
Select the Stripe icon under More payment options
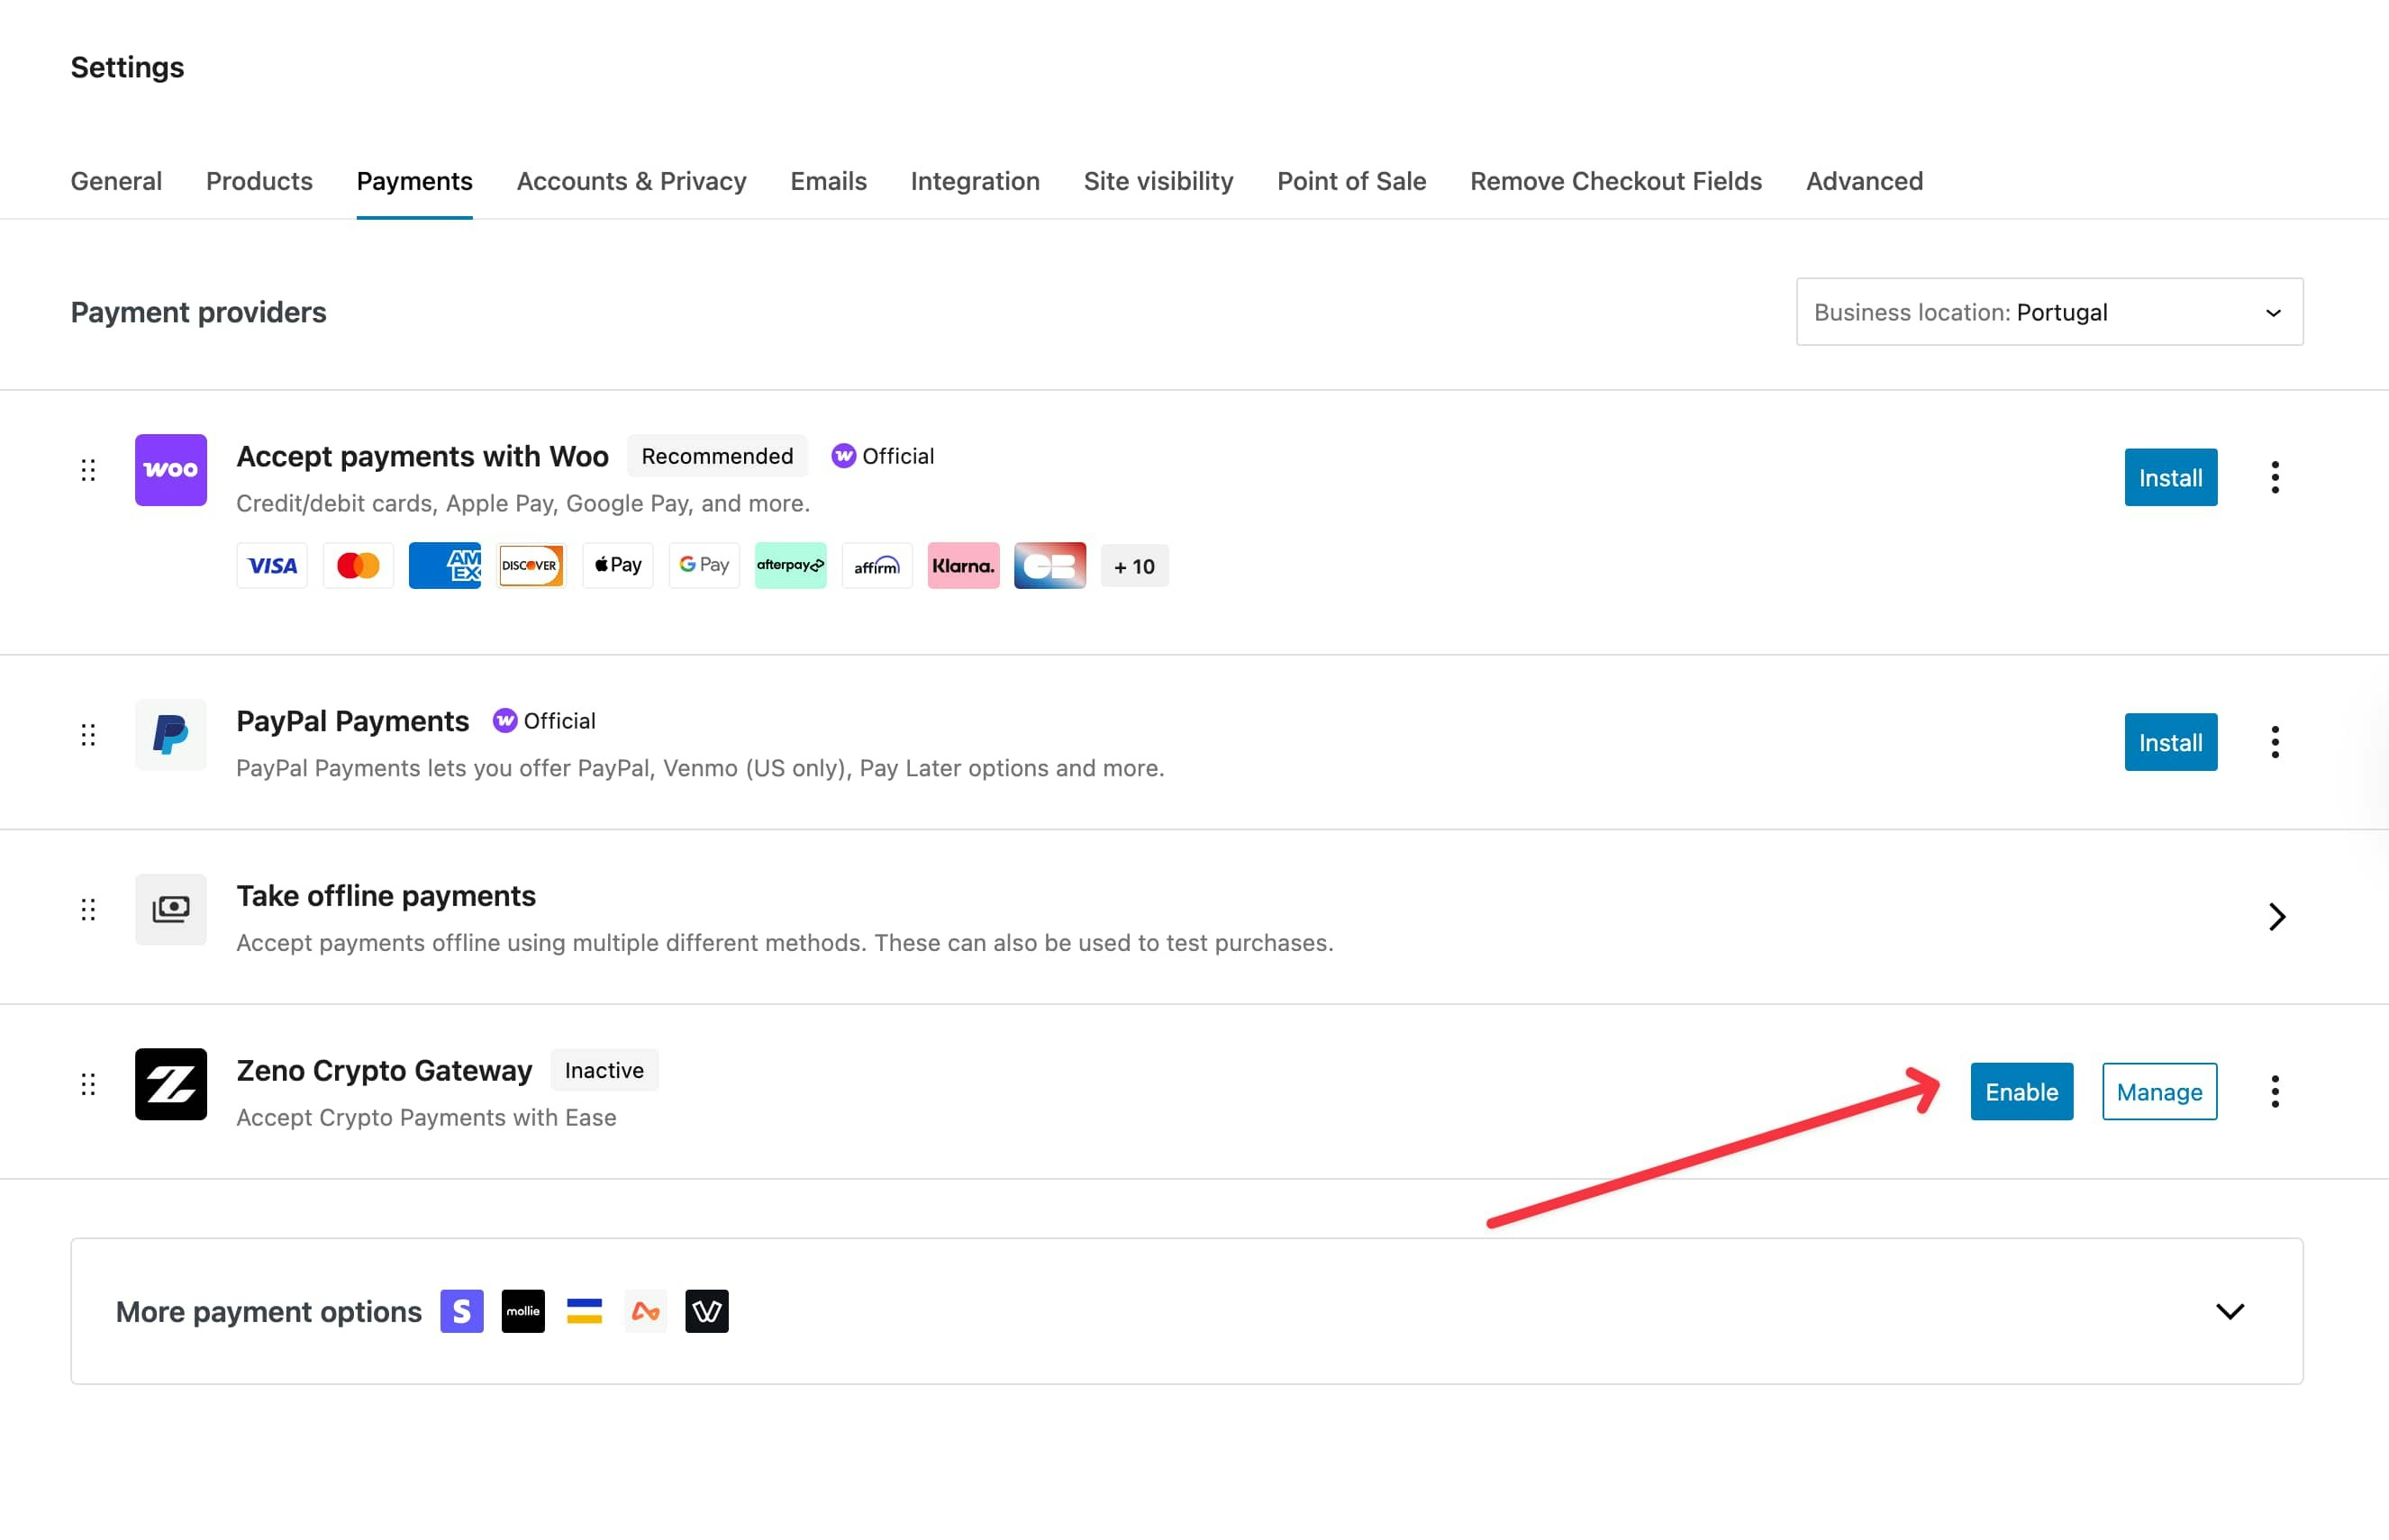pyautogui.click(x=461, y=1311)
